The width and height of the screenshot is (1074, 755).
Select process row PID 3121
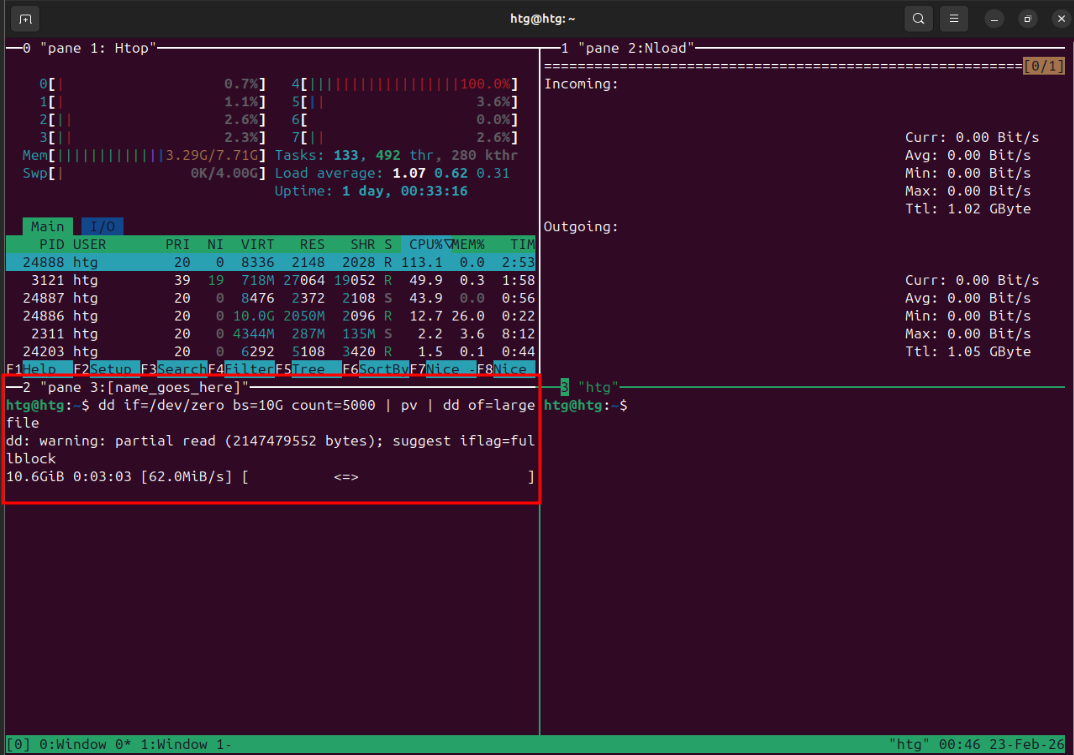[271, 280]
